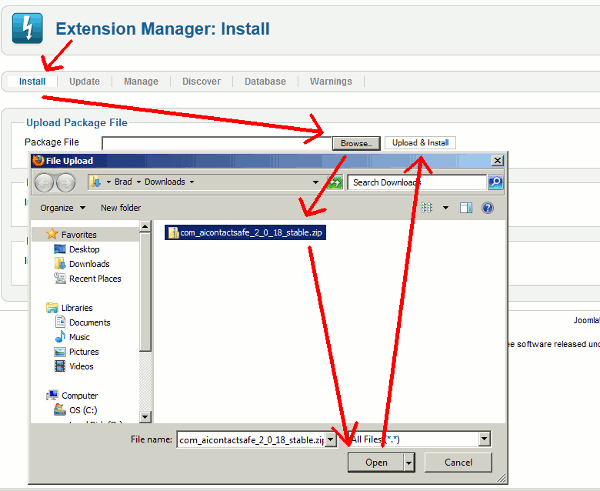Switch to the Update tab

[x=85, y=82]
